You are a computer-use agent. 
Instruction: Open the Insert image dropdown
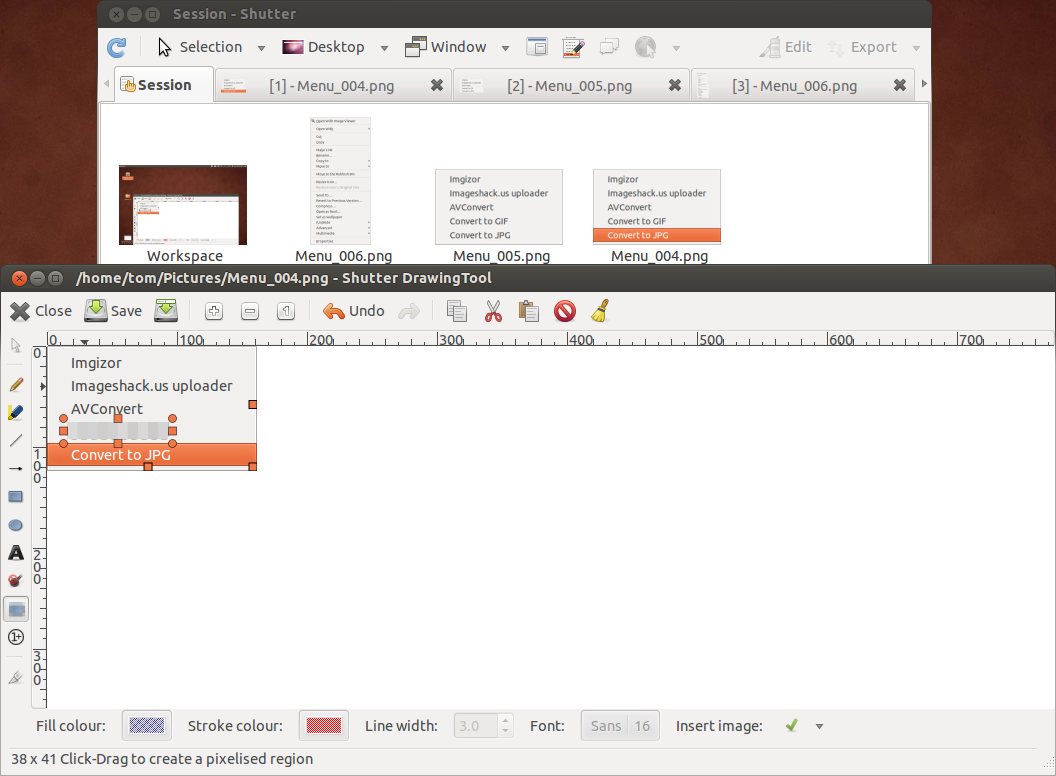click(820, 727)
